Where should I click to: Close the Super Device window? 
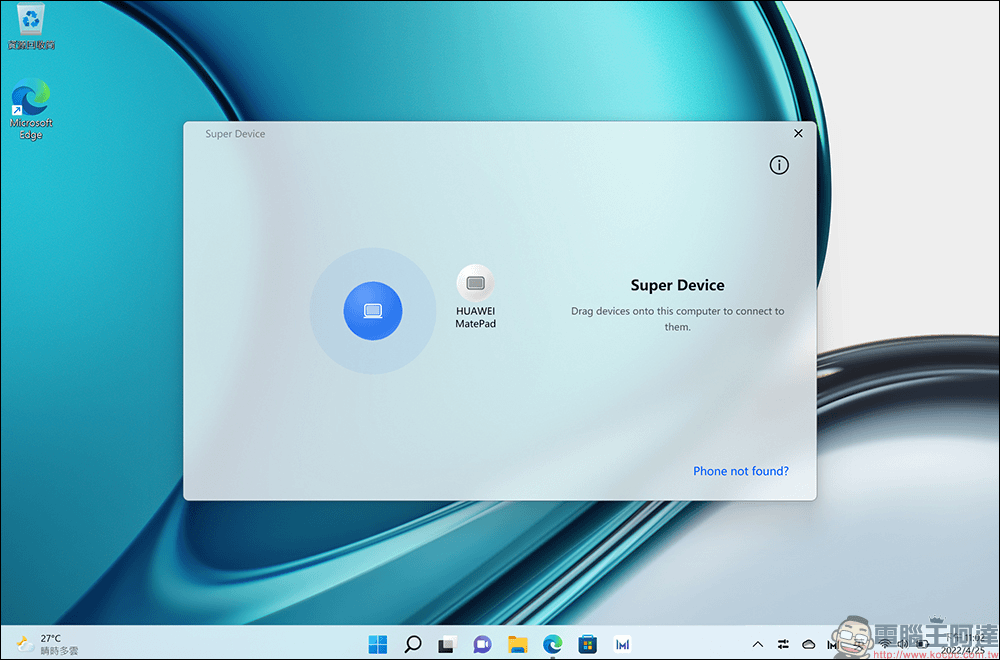pyautogui.click(x=798, y=133)
